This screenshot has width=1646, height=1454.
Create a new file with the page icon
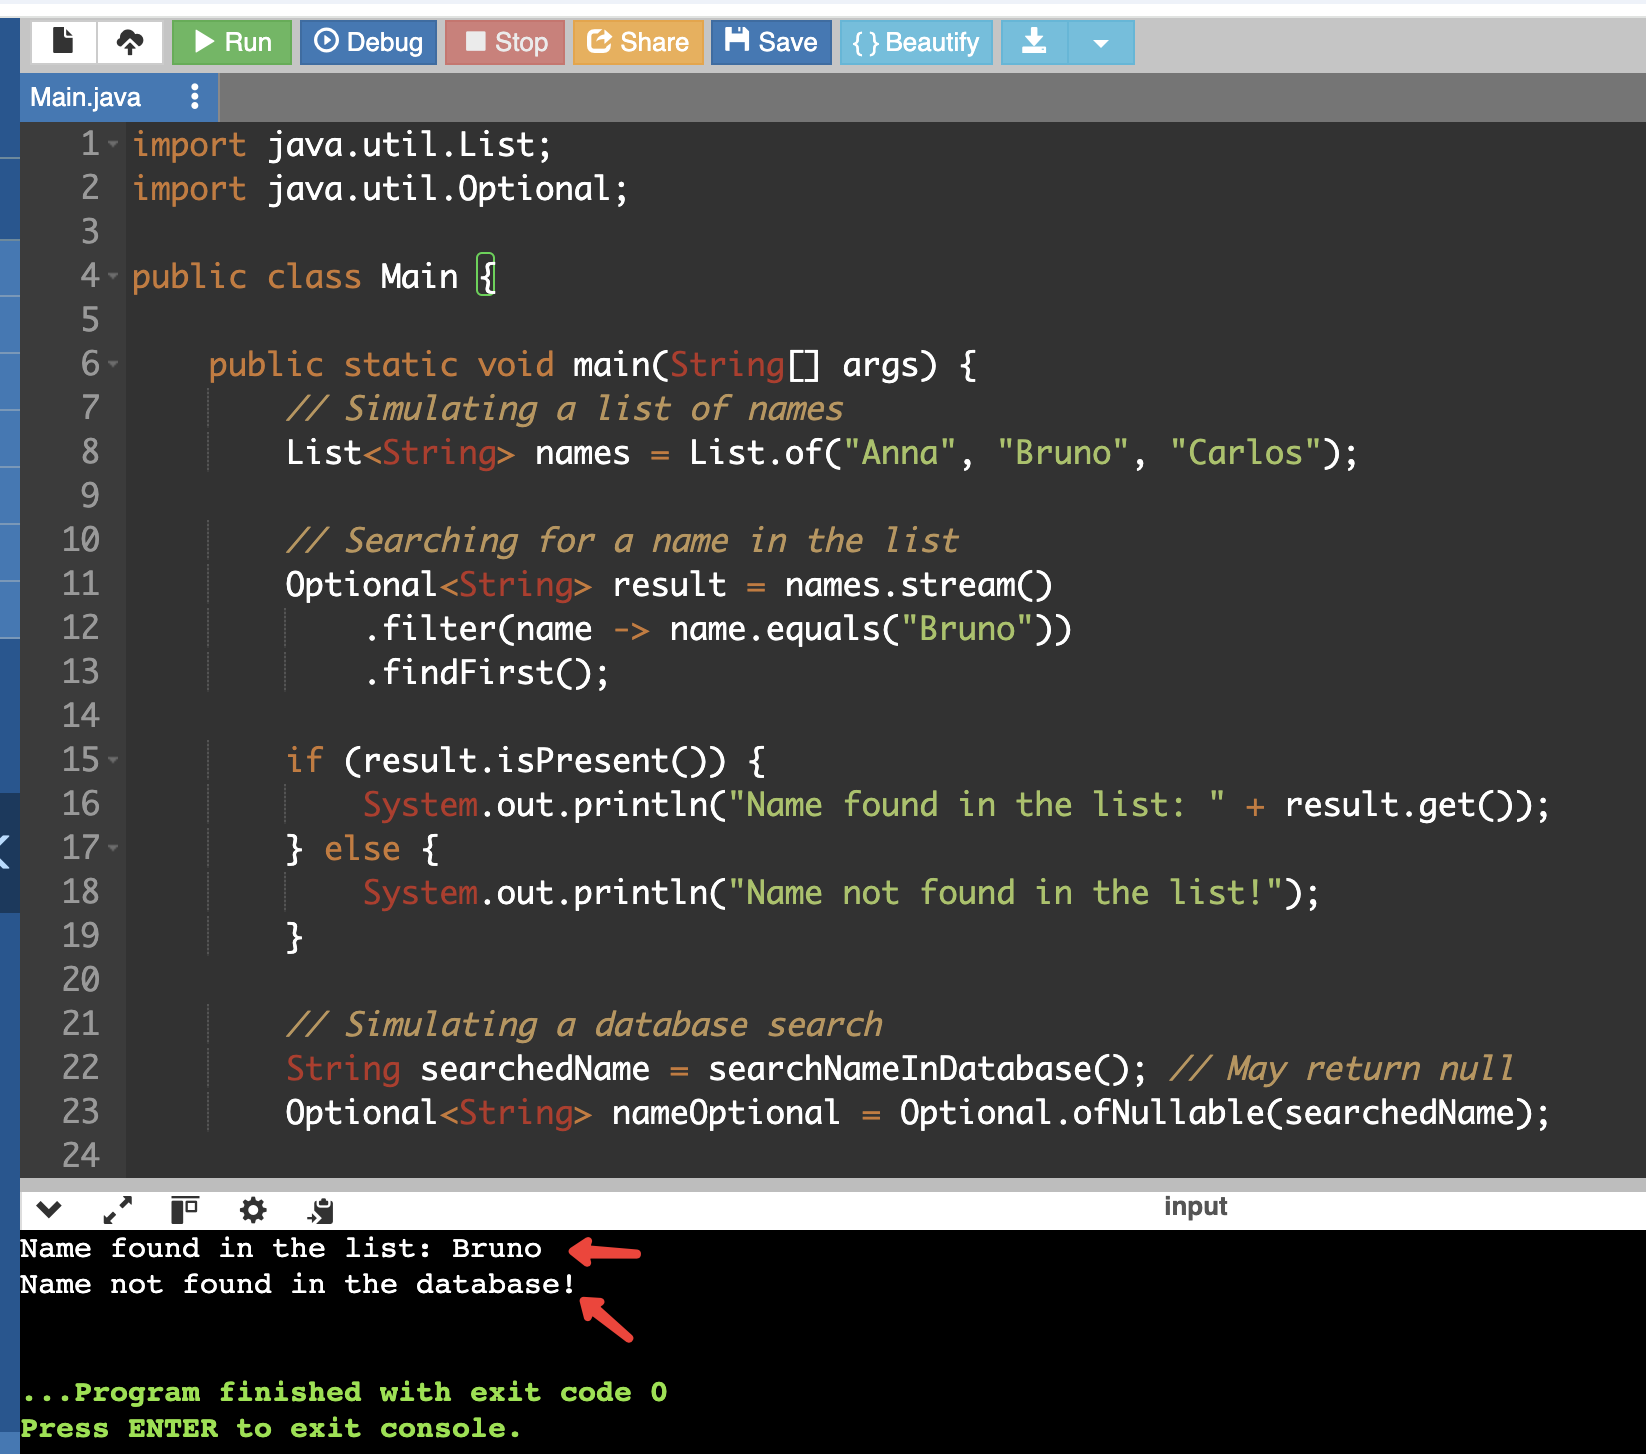pyautogui.click(x=63, y=42)
